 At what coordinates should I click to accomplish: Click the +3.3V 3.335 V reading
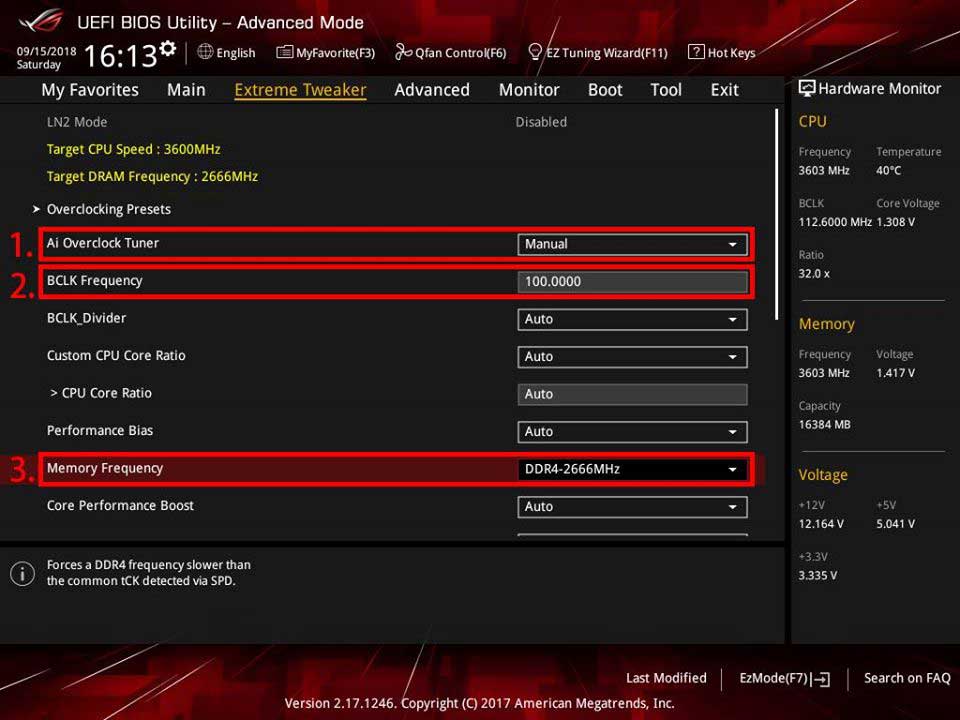point(818,576)
